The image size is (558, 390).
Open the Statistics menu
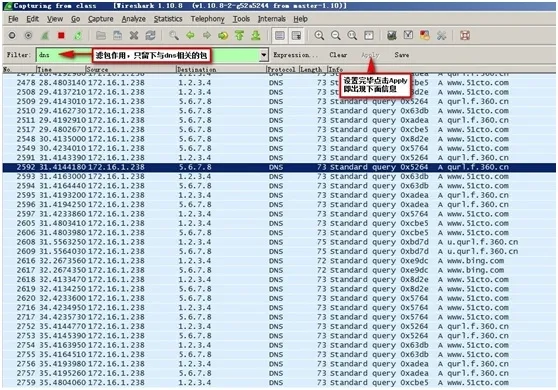click(x=168, y=19)
